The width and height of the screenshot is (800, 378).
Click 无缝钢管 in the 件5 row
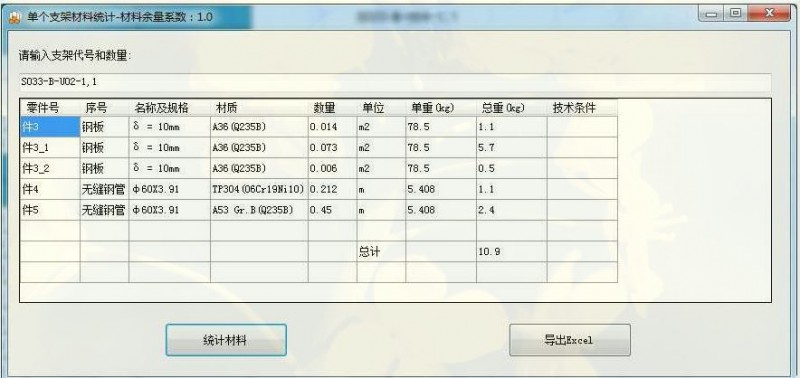point(104,210)
